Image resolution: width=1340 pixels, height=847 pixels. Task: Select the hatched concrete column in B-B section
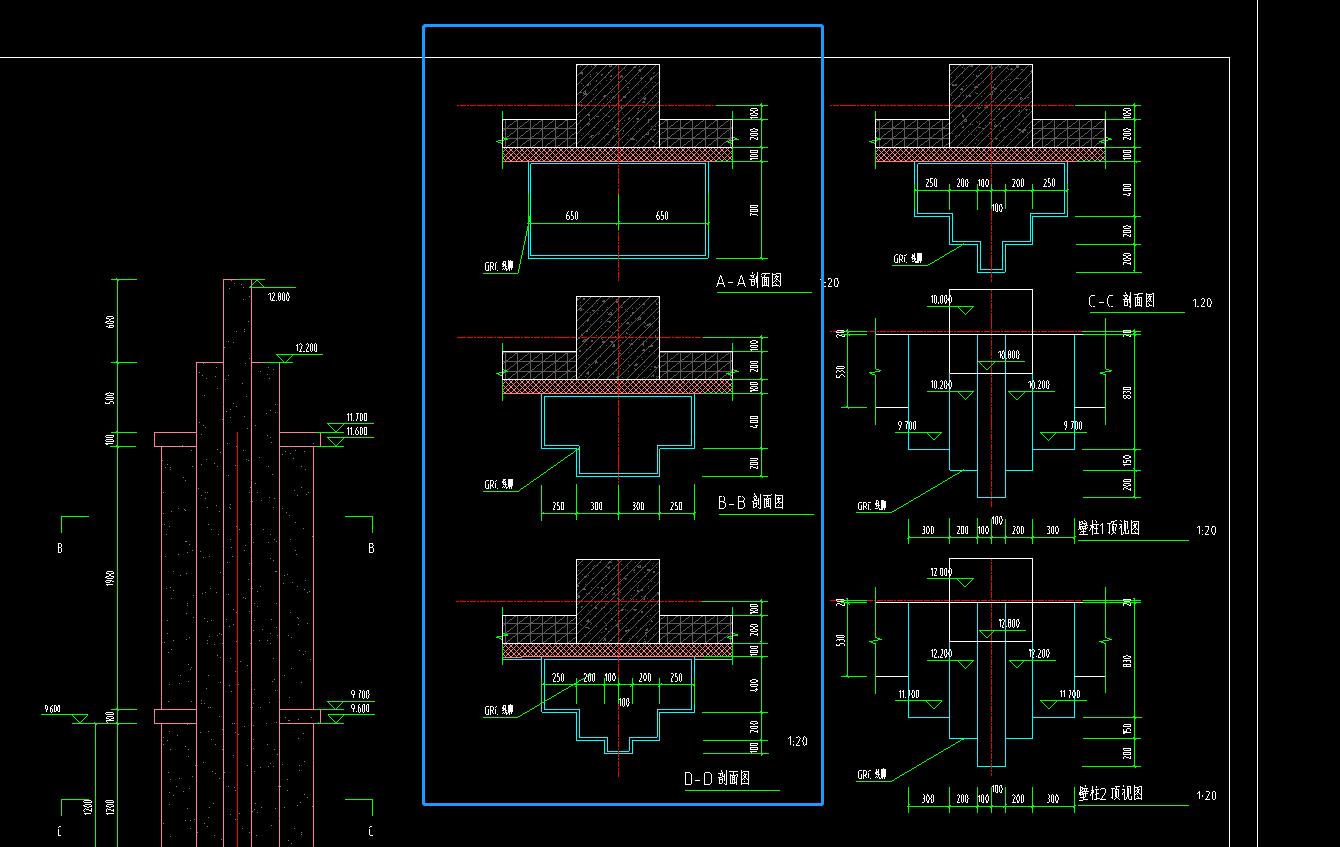tap(618, 337)
